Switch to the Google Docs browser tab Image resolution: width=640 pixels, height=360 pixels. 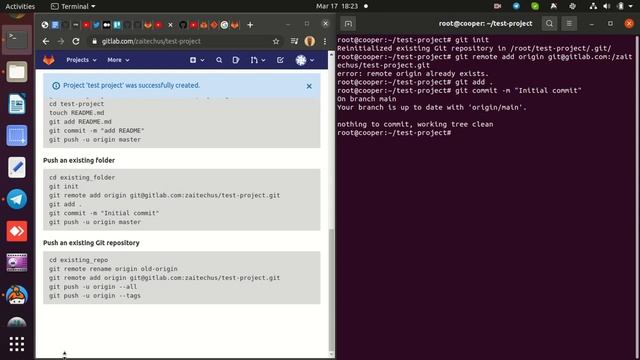55,25
